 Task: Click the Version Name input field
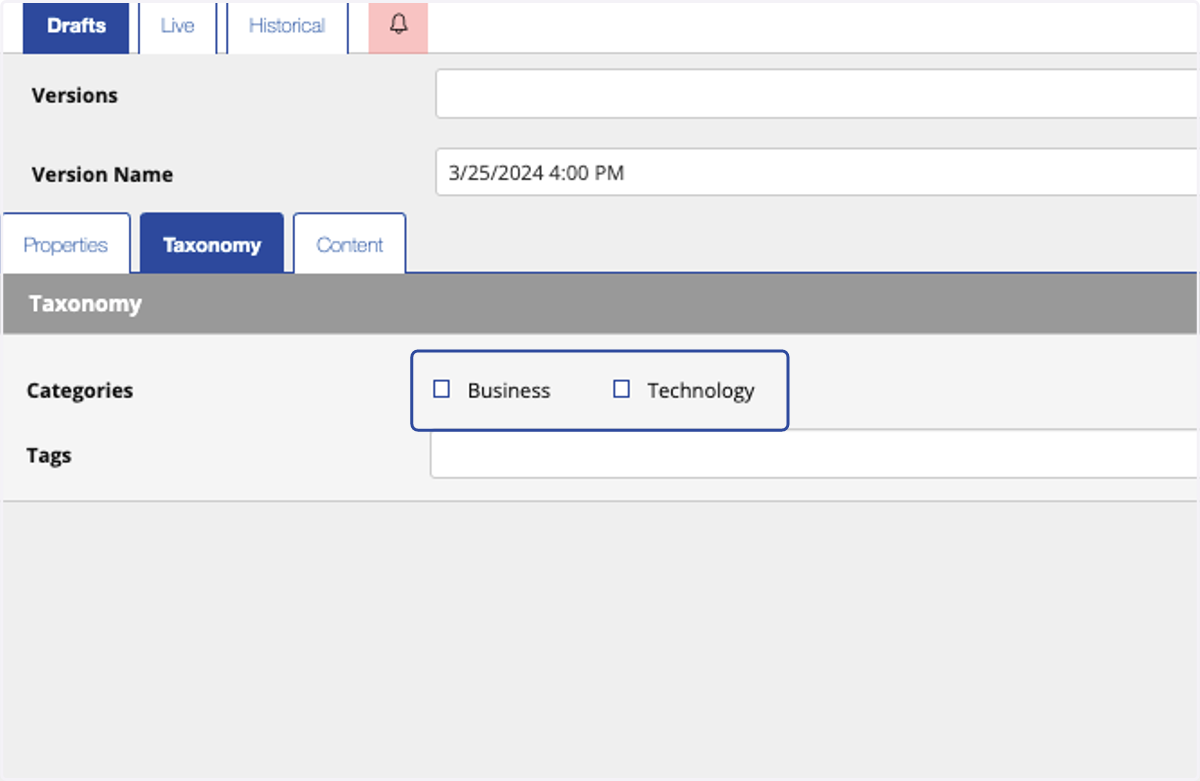[x=817, y=173]
